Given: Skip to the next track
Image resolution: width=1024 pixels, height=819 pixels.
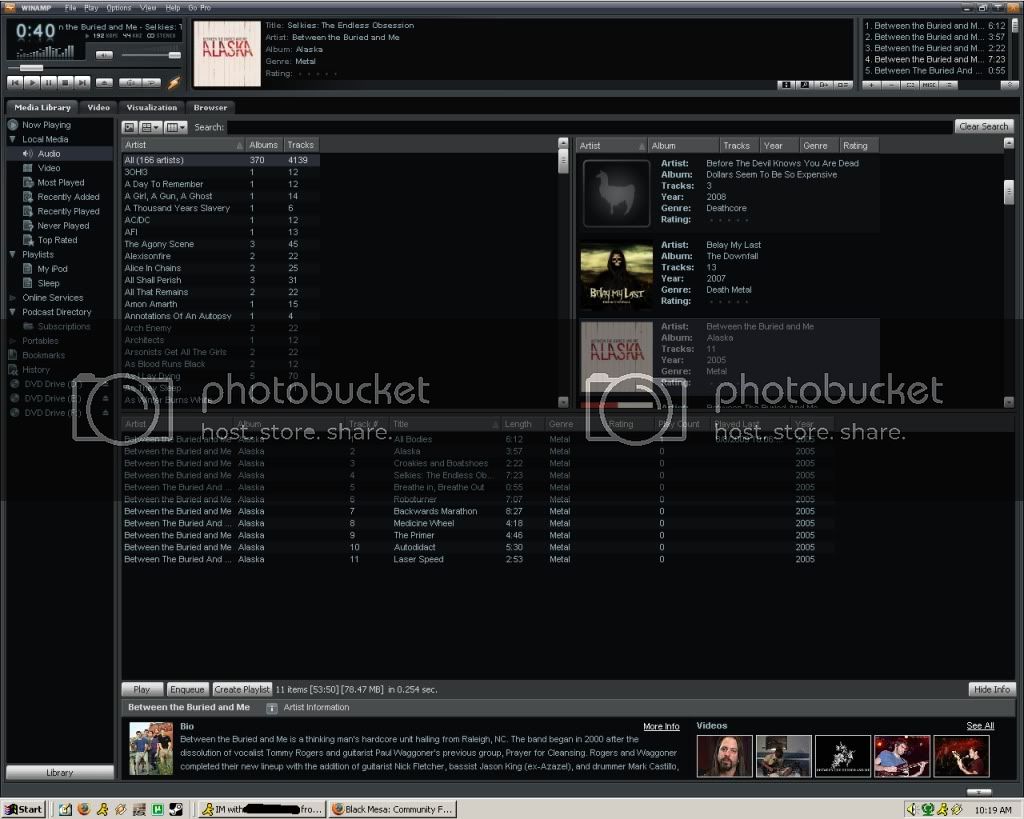Looking at the screenshot, I should point(82,82).
